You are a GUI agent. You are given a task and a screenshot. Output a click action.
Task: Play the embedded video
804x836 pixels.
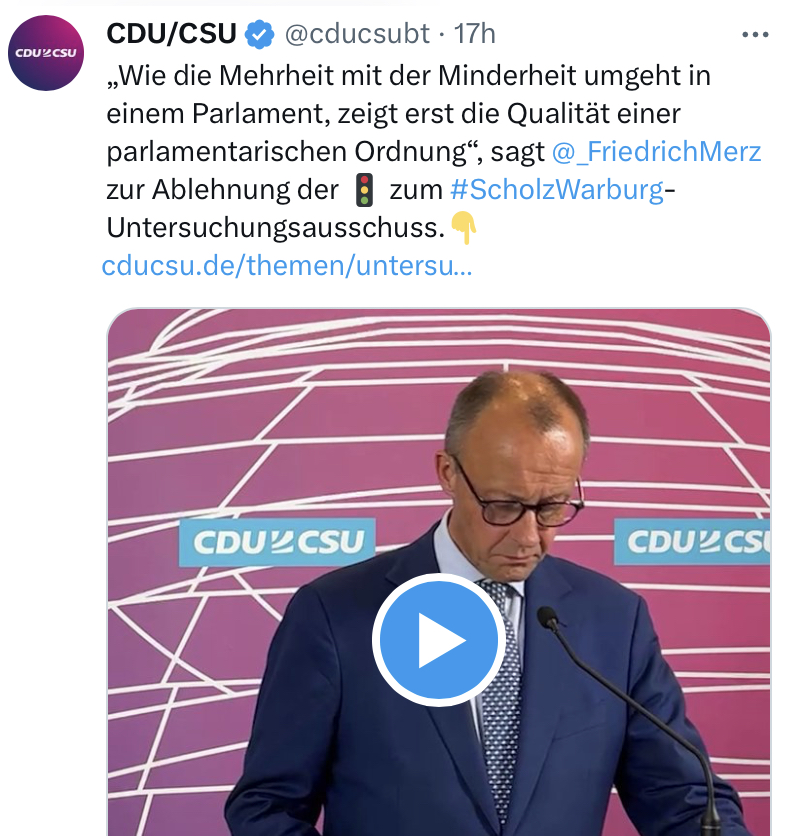click(x=439, y=639)
